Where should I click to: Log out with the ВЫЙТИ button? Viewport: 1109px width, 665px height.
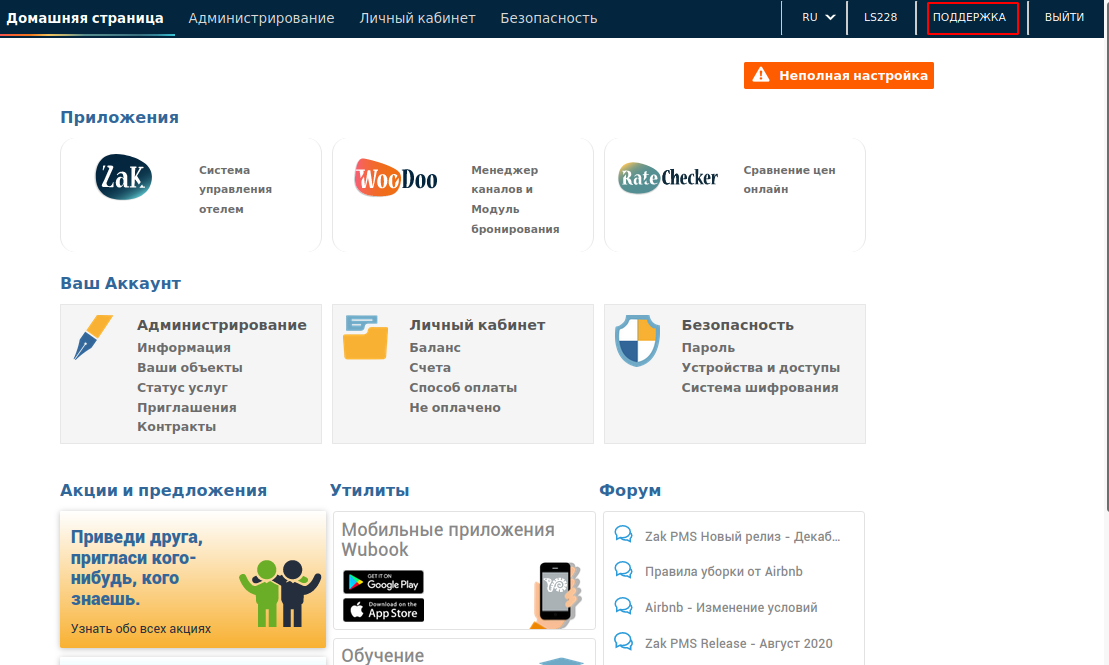tap(1064, 17)
